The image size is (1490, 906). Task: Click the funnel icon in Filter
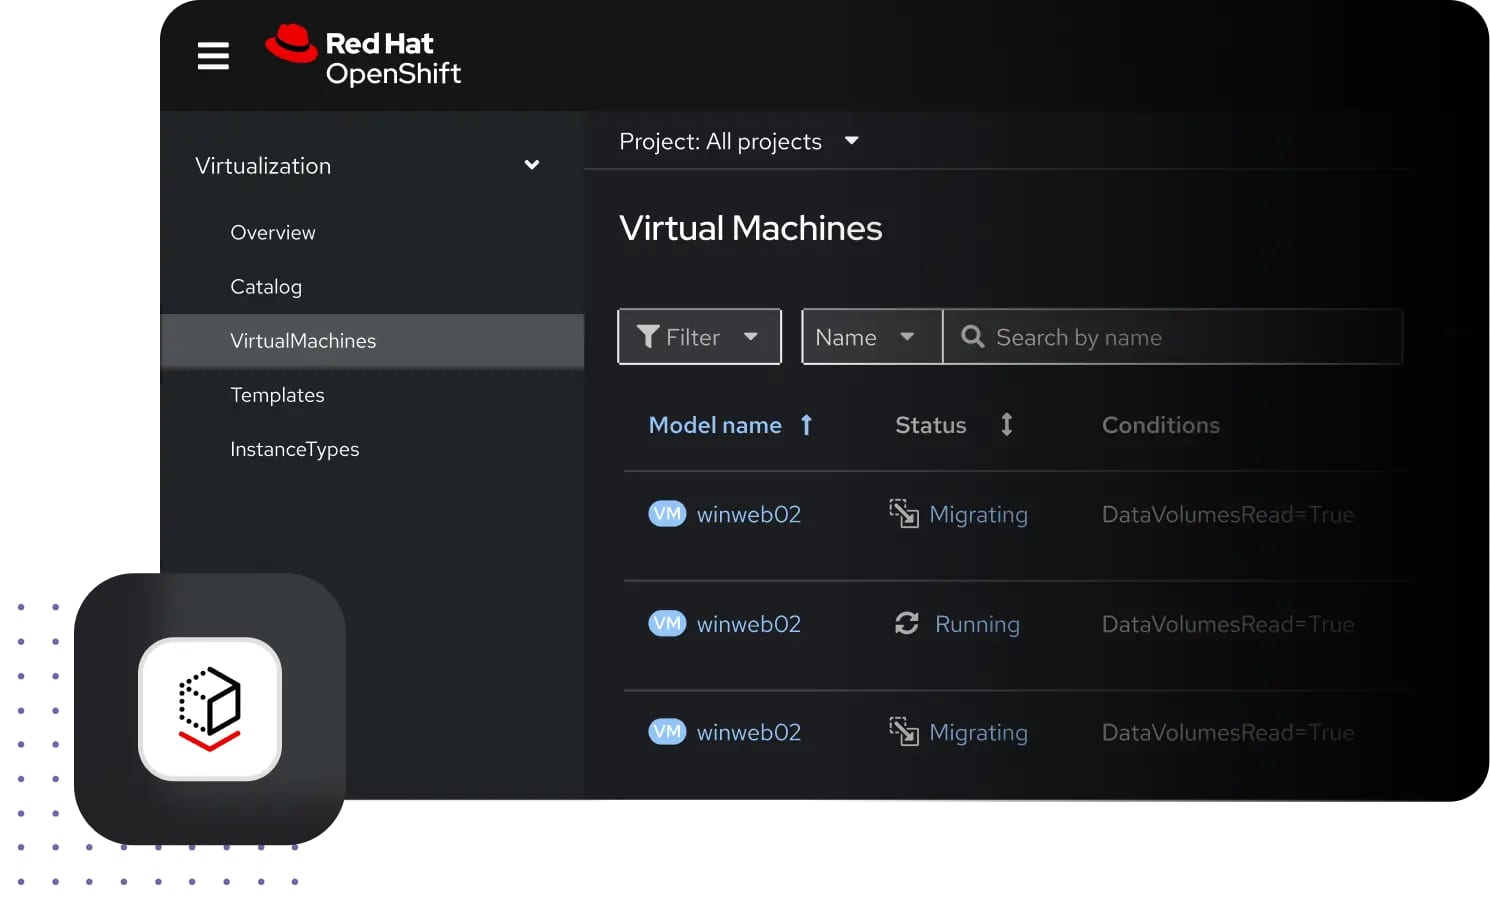coord(648,337)
